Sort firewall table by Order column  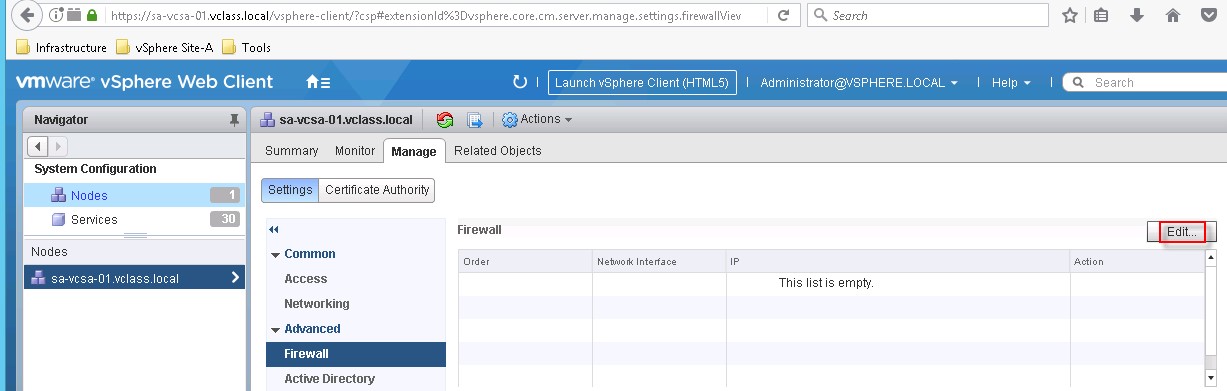[525, 262]
